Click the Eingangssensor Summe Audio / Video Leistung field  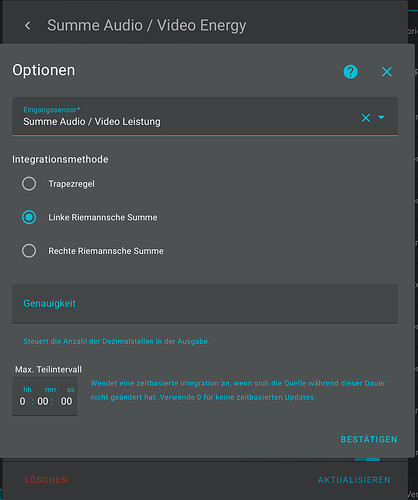[x=205, y=116]
